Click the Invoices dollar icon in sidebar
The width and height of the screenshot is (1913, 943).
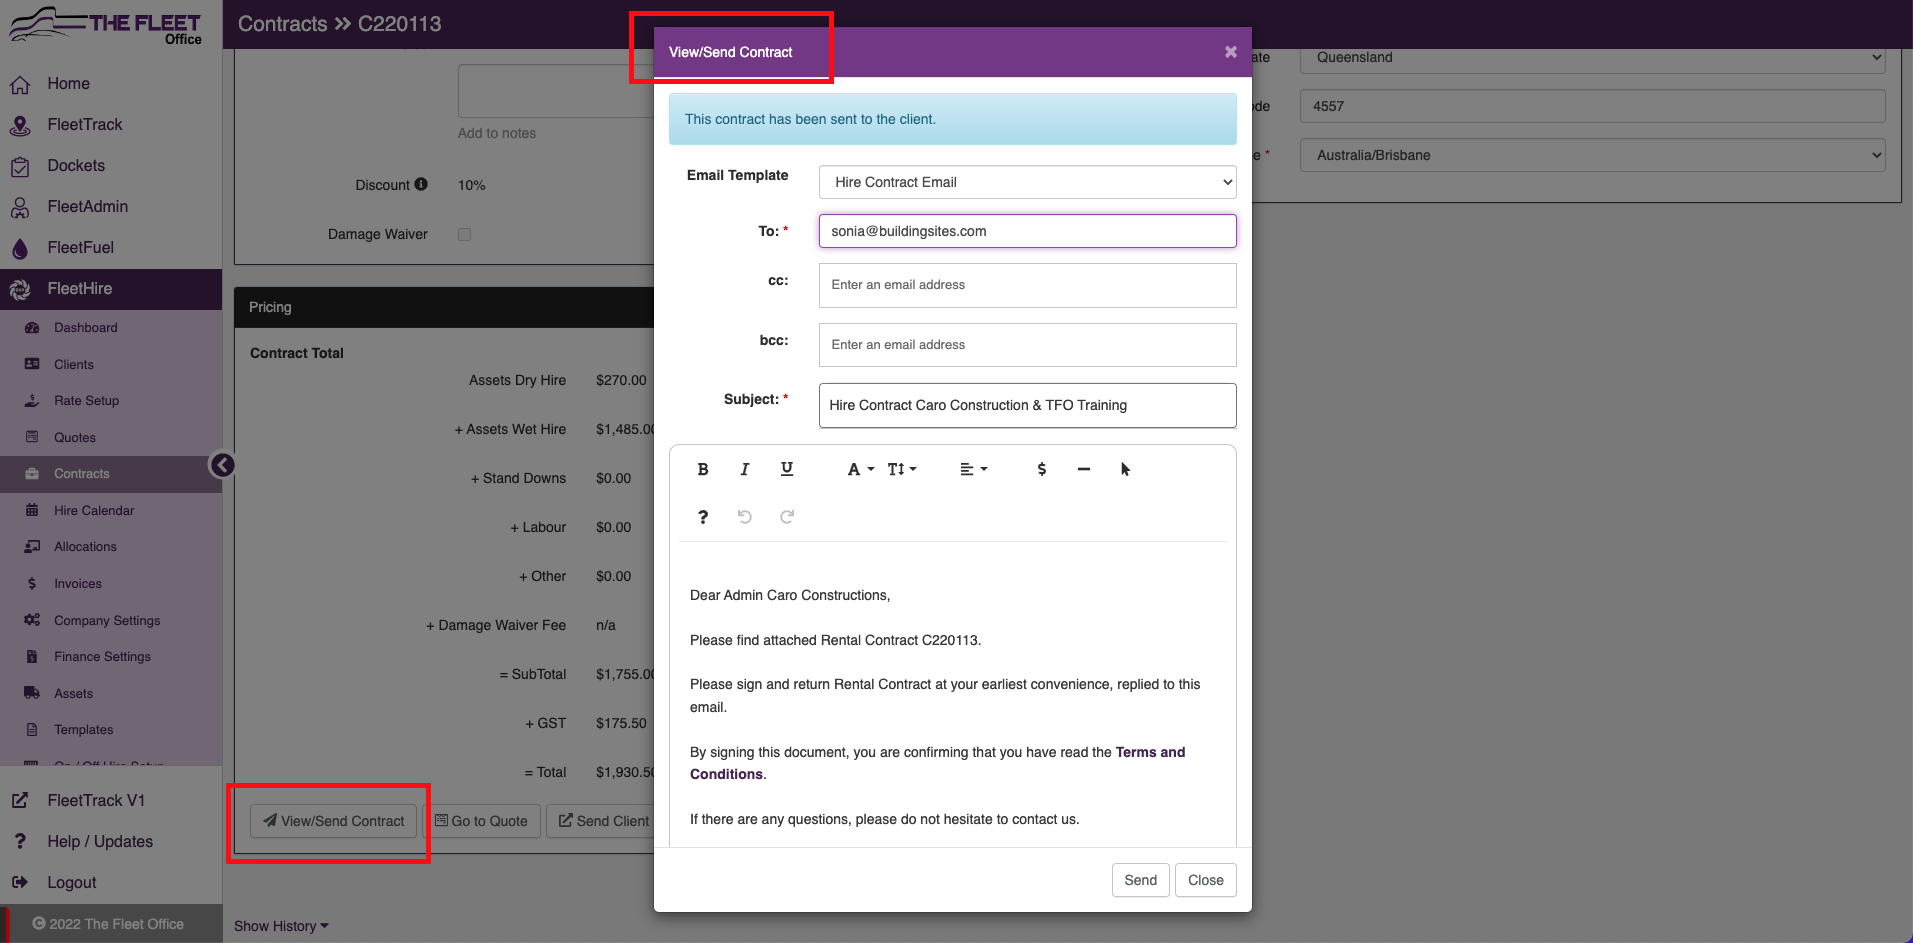click(32, 584)
